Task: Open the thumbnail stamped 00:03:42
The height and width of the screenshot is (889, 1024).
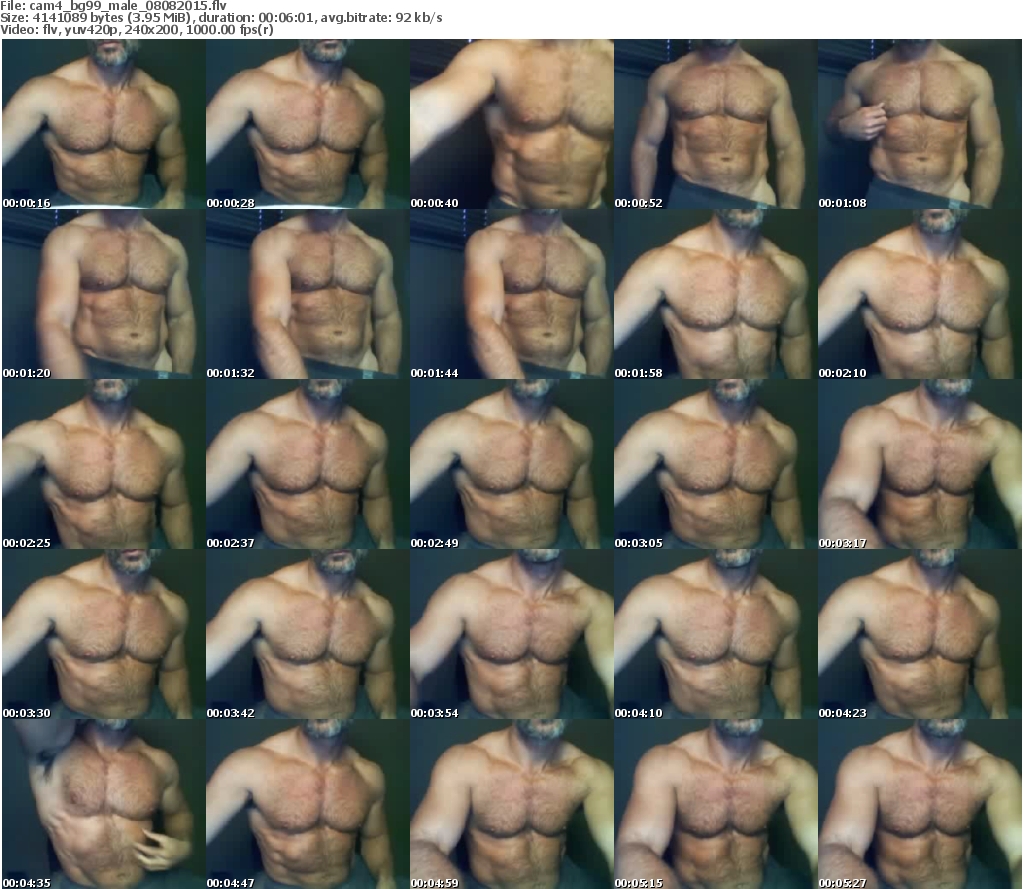Action: [308, 634]
